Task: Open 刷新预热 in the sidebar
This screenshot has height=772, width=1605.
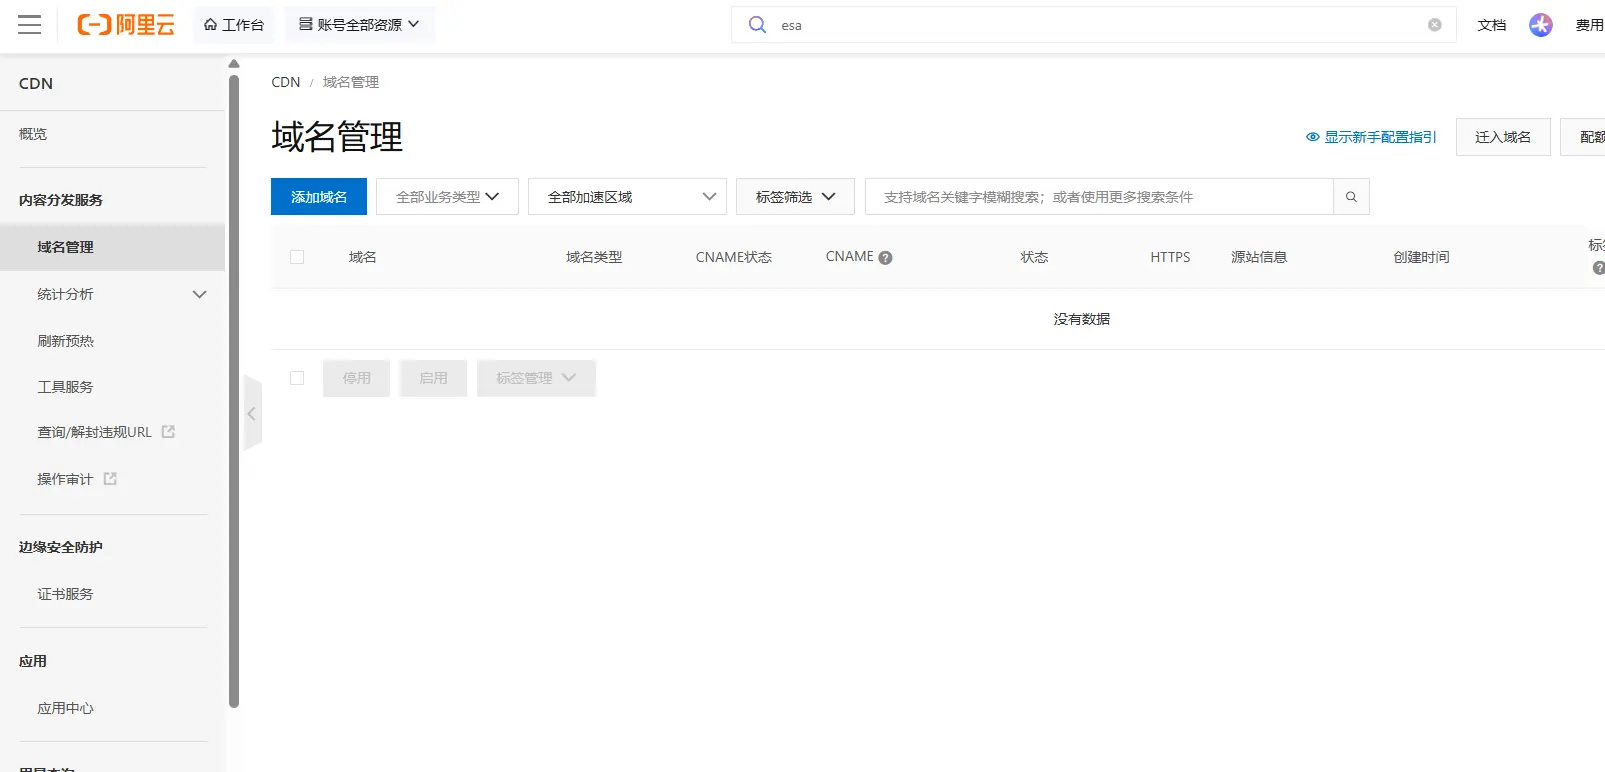Action: (66, 341)
